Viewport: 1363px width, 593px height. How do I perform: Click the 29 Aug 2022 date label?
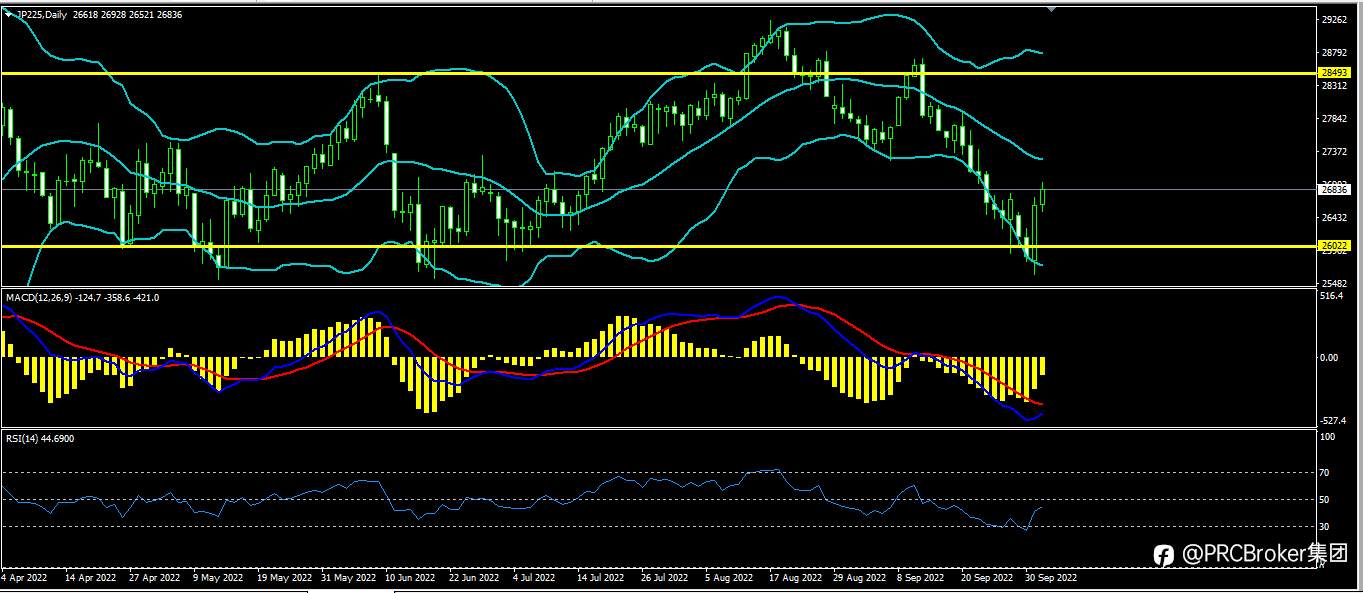click(860, 577)
